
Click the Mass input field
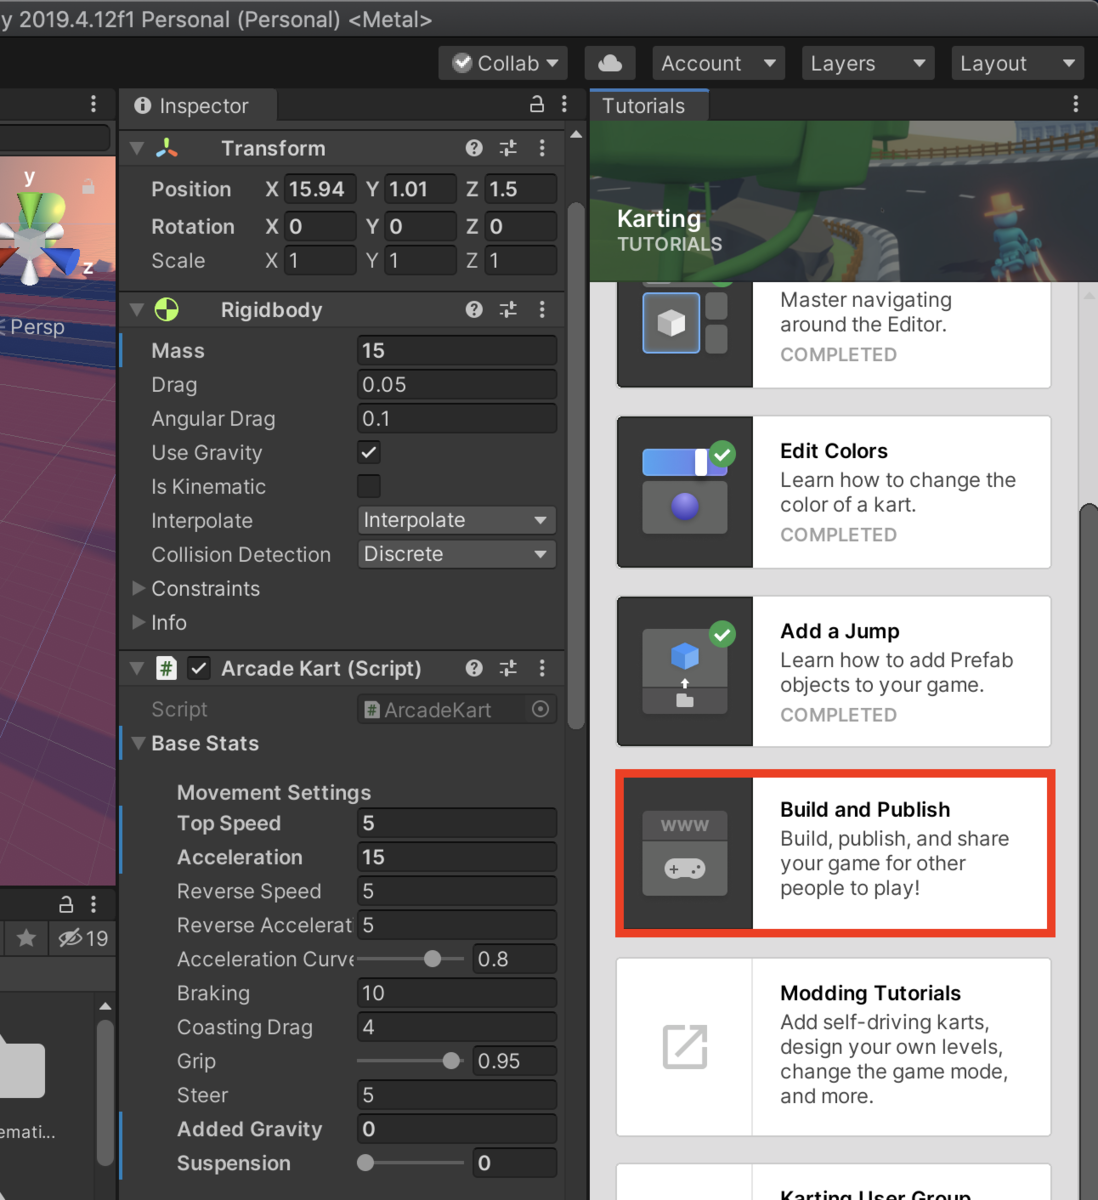tap(457, 350)
